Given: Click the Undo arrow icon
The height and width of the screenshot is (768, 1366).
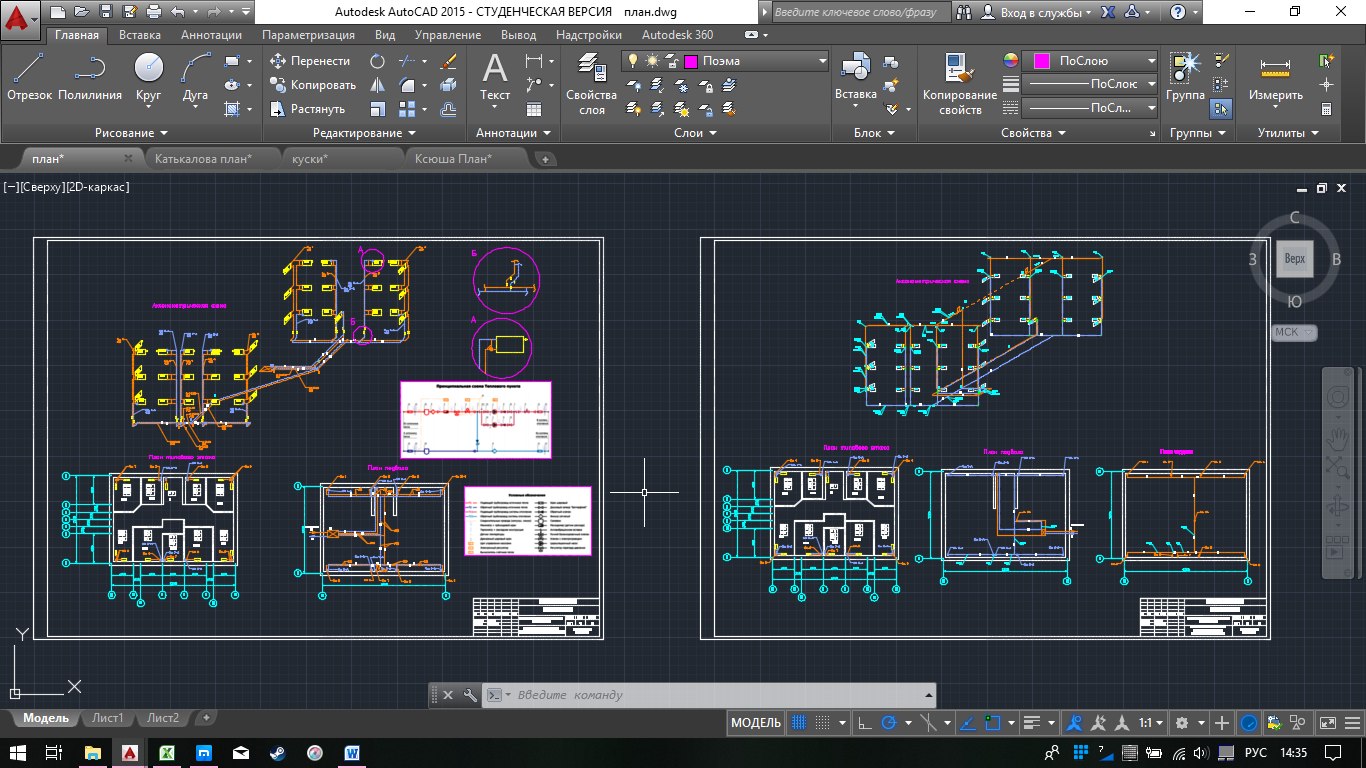Looking at the screenshot, I should pos(177,13).
